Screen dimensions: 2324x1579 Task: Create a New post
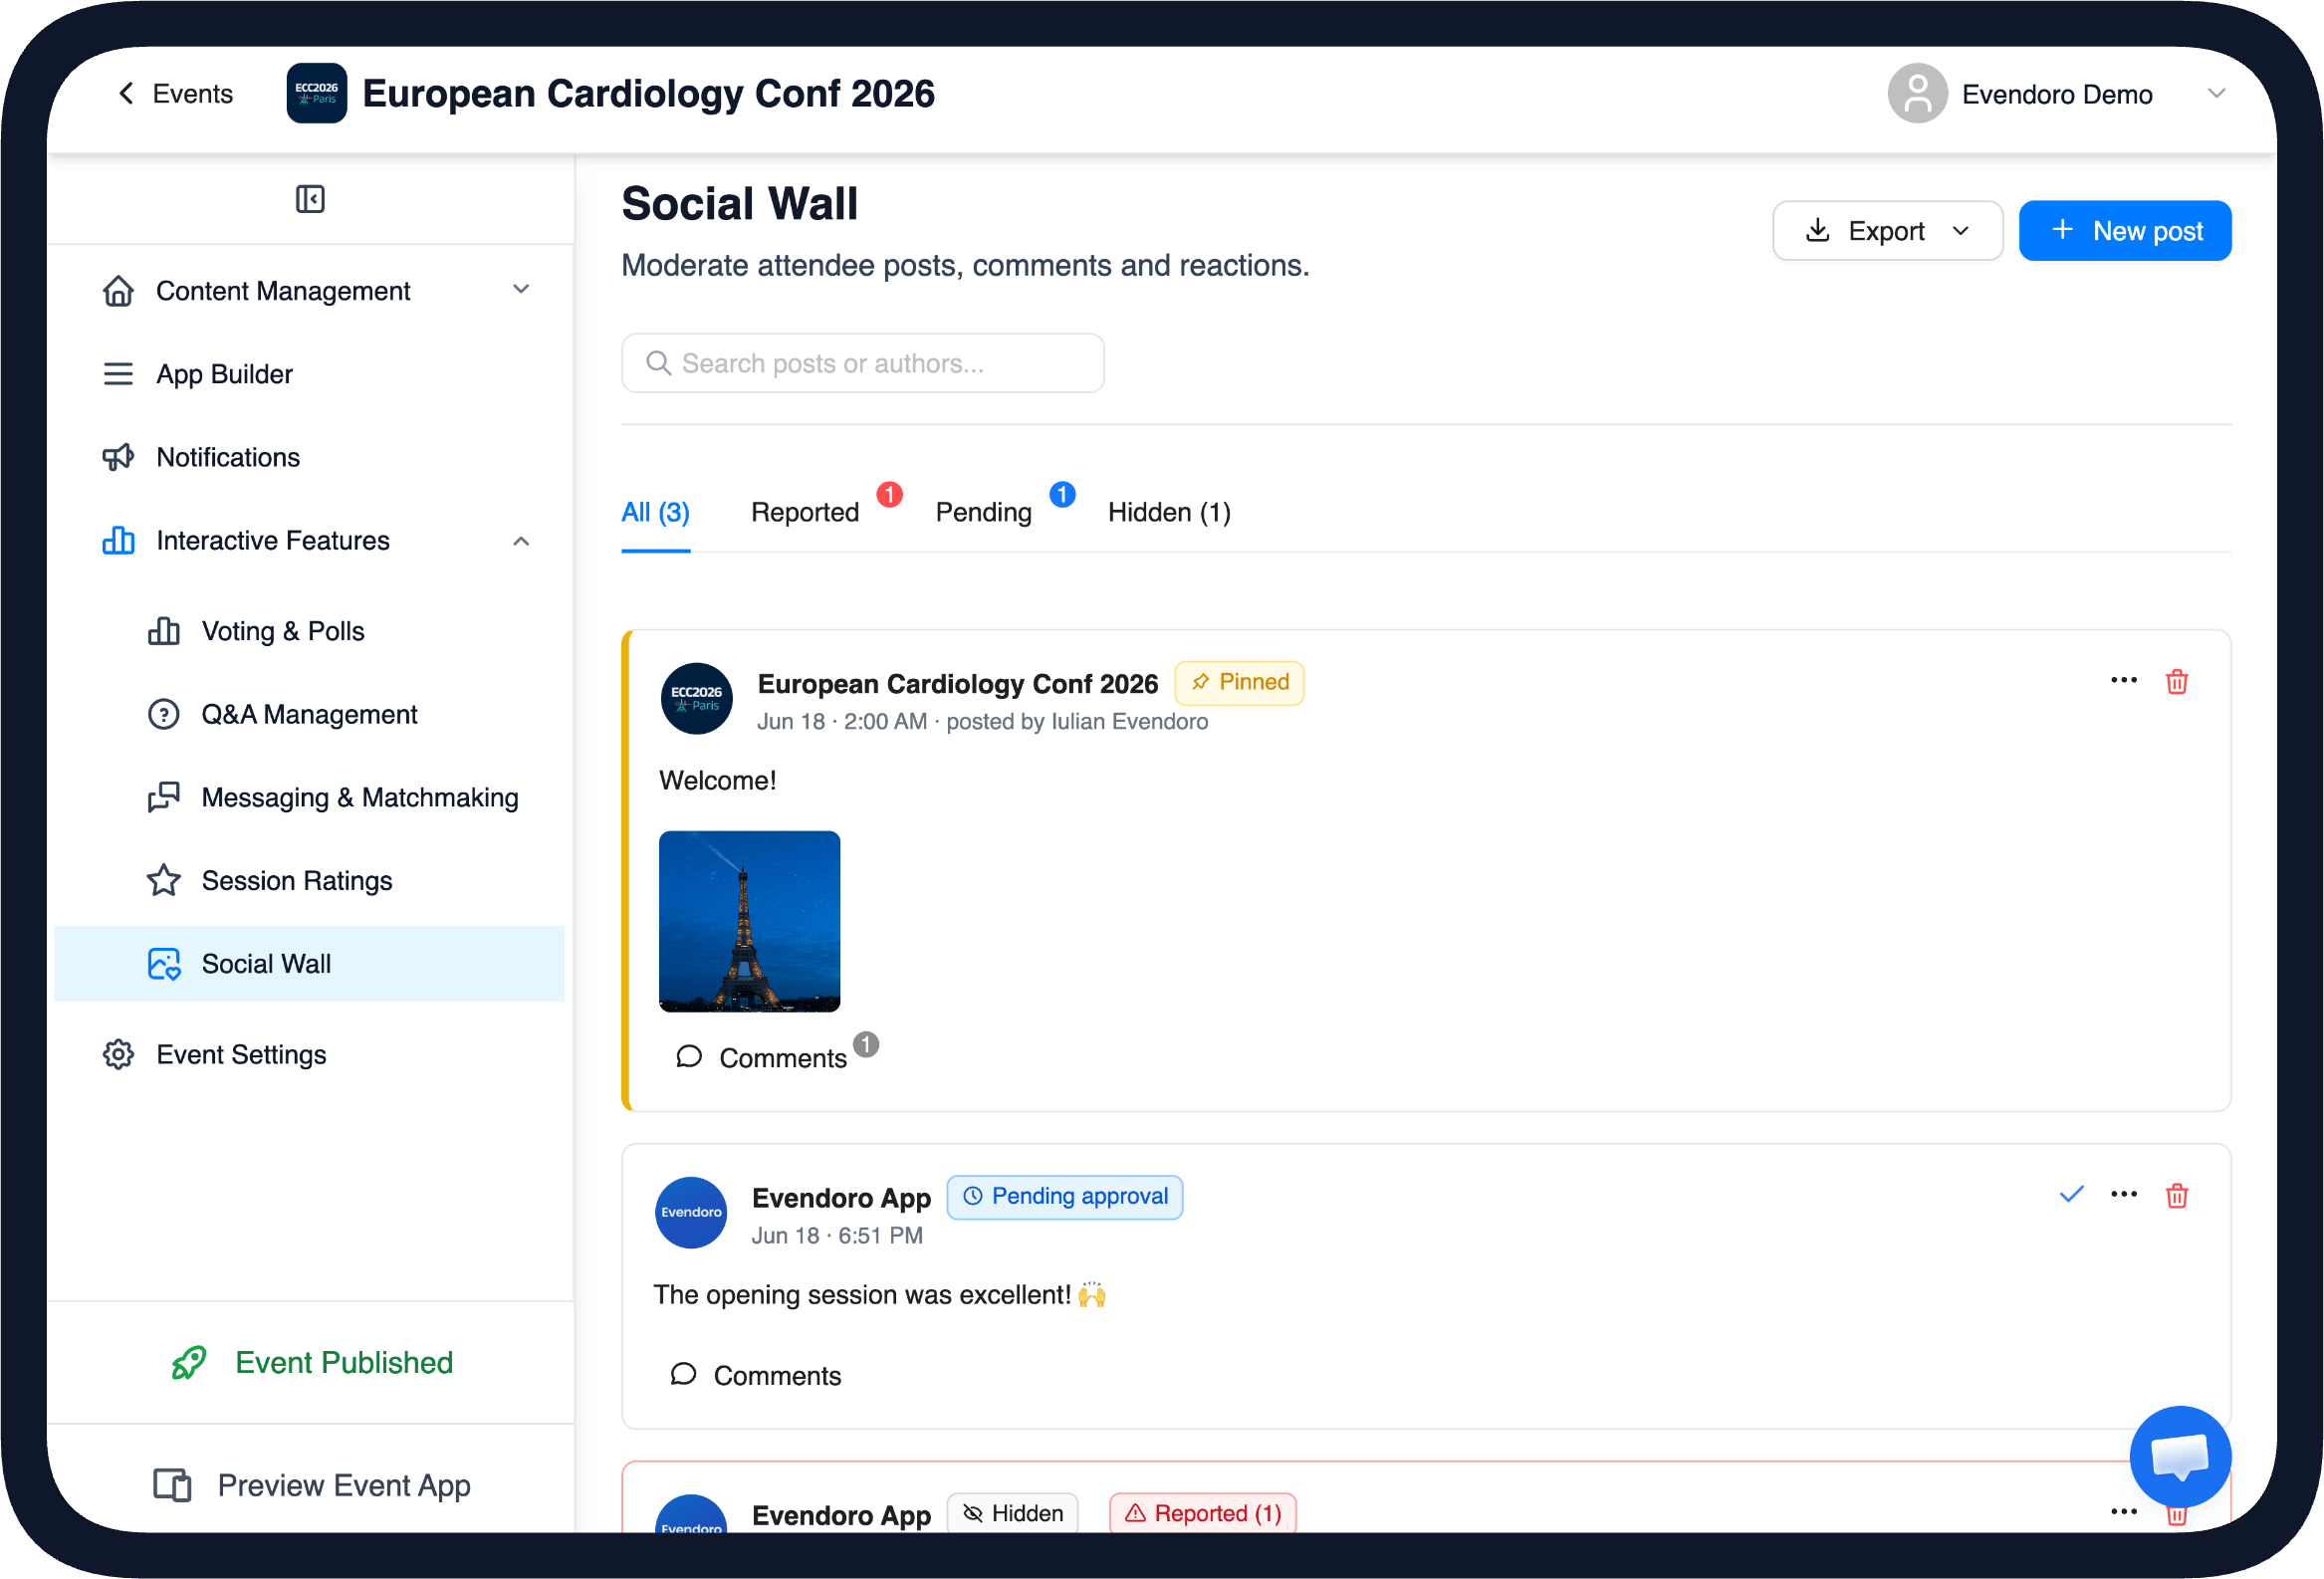point(2124,231)
